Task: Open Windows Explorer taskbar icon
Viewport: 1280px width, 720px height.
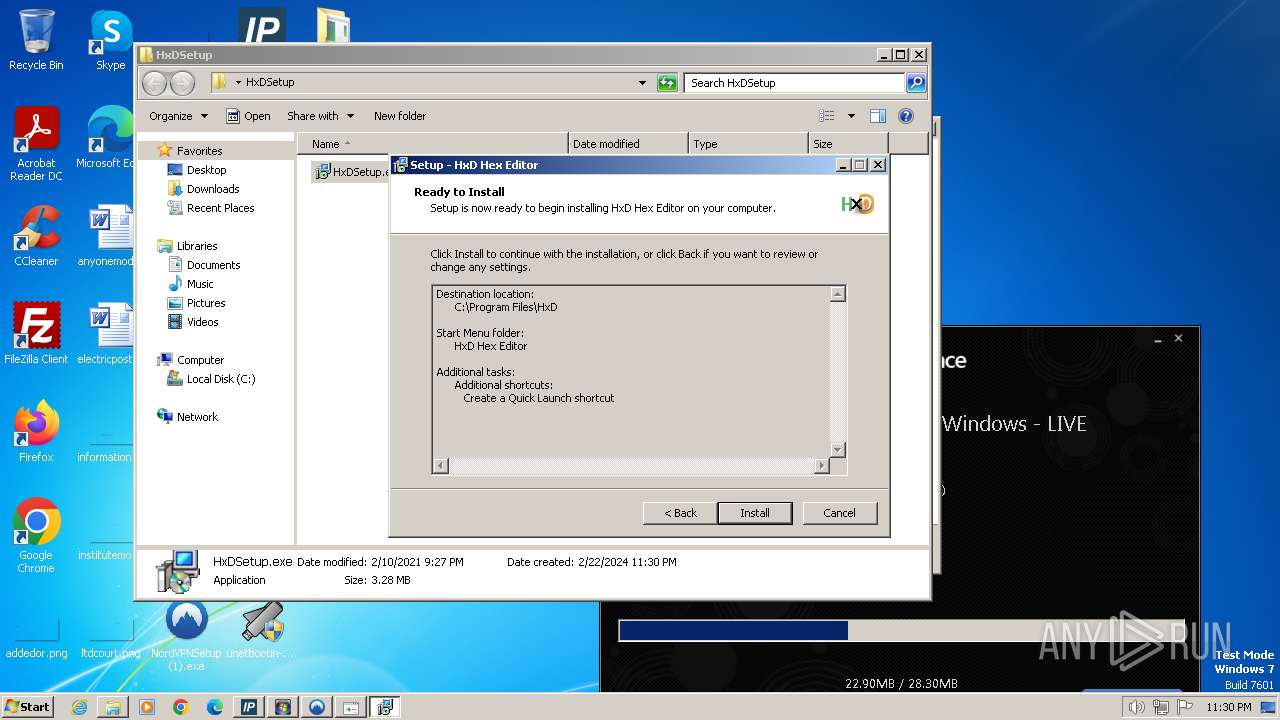Action: (x=113, y=707)
